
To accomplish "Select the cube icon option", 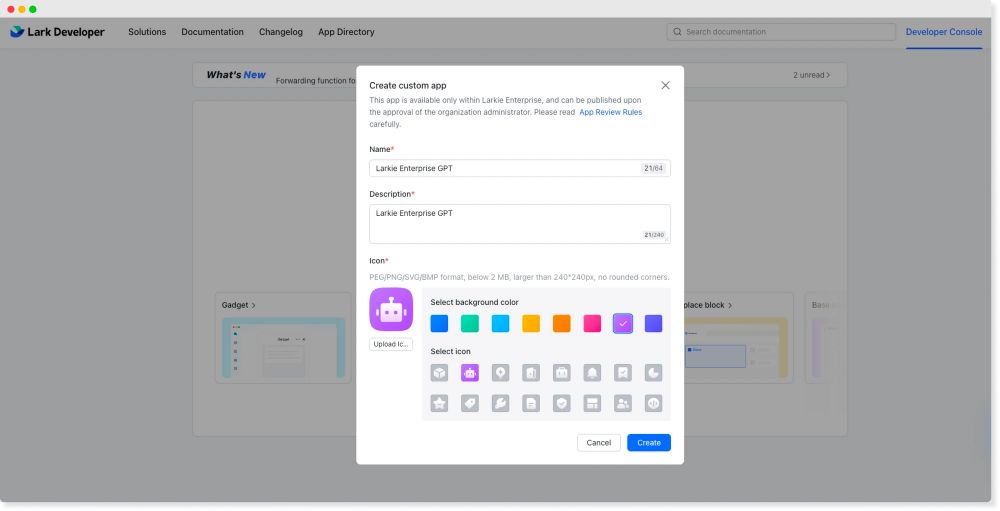I will (x=439, y=372).
